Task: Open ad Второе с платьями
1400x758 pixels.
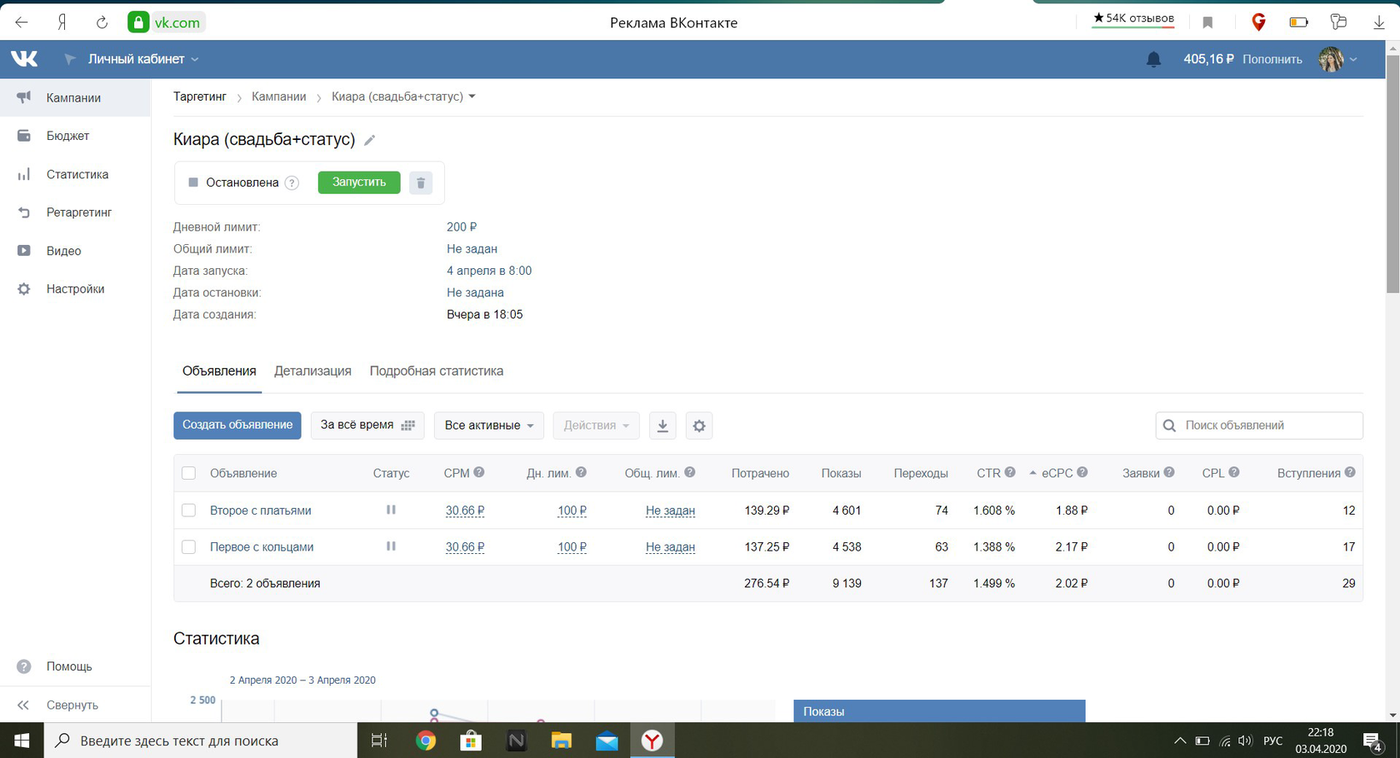Action: tap(260, 510)
